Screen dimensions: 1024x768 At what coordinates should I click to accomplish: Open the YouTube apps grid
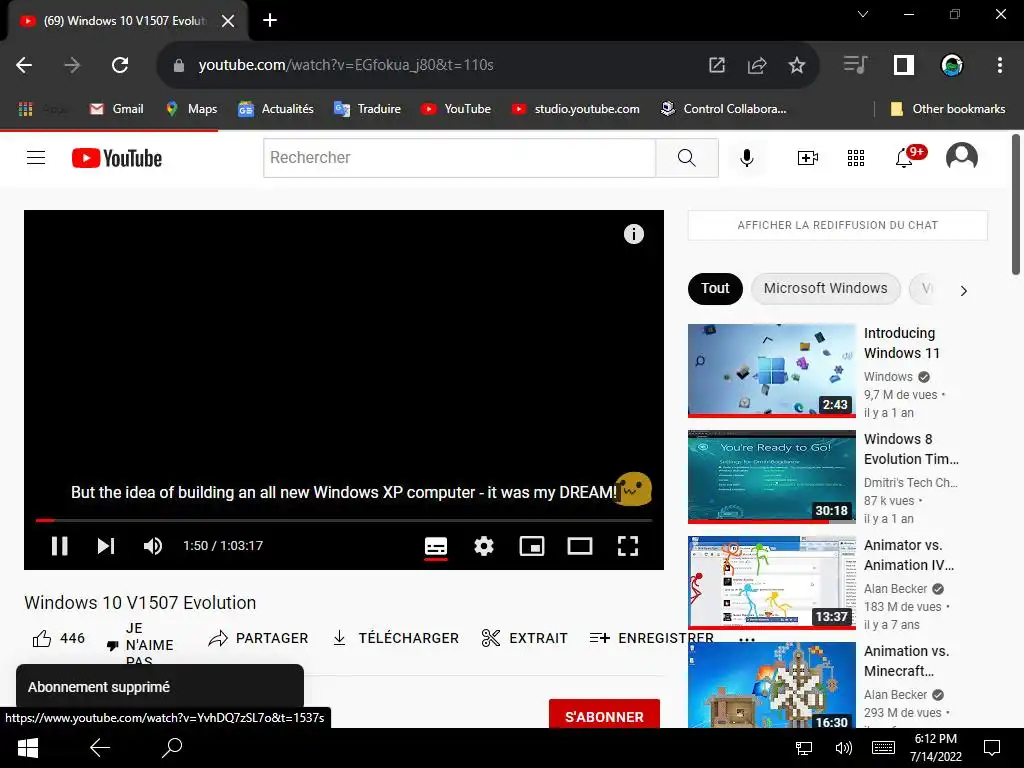(856, 157)
